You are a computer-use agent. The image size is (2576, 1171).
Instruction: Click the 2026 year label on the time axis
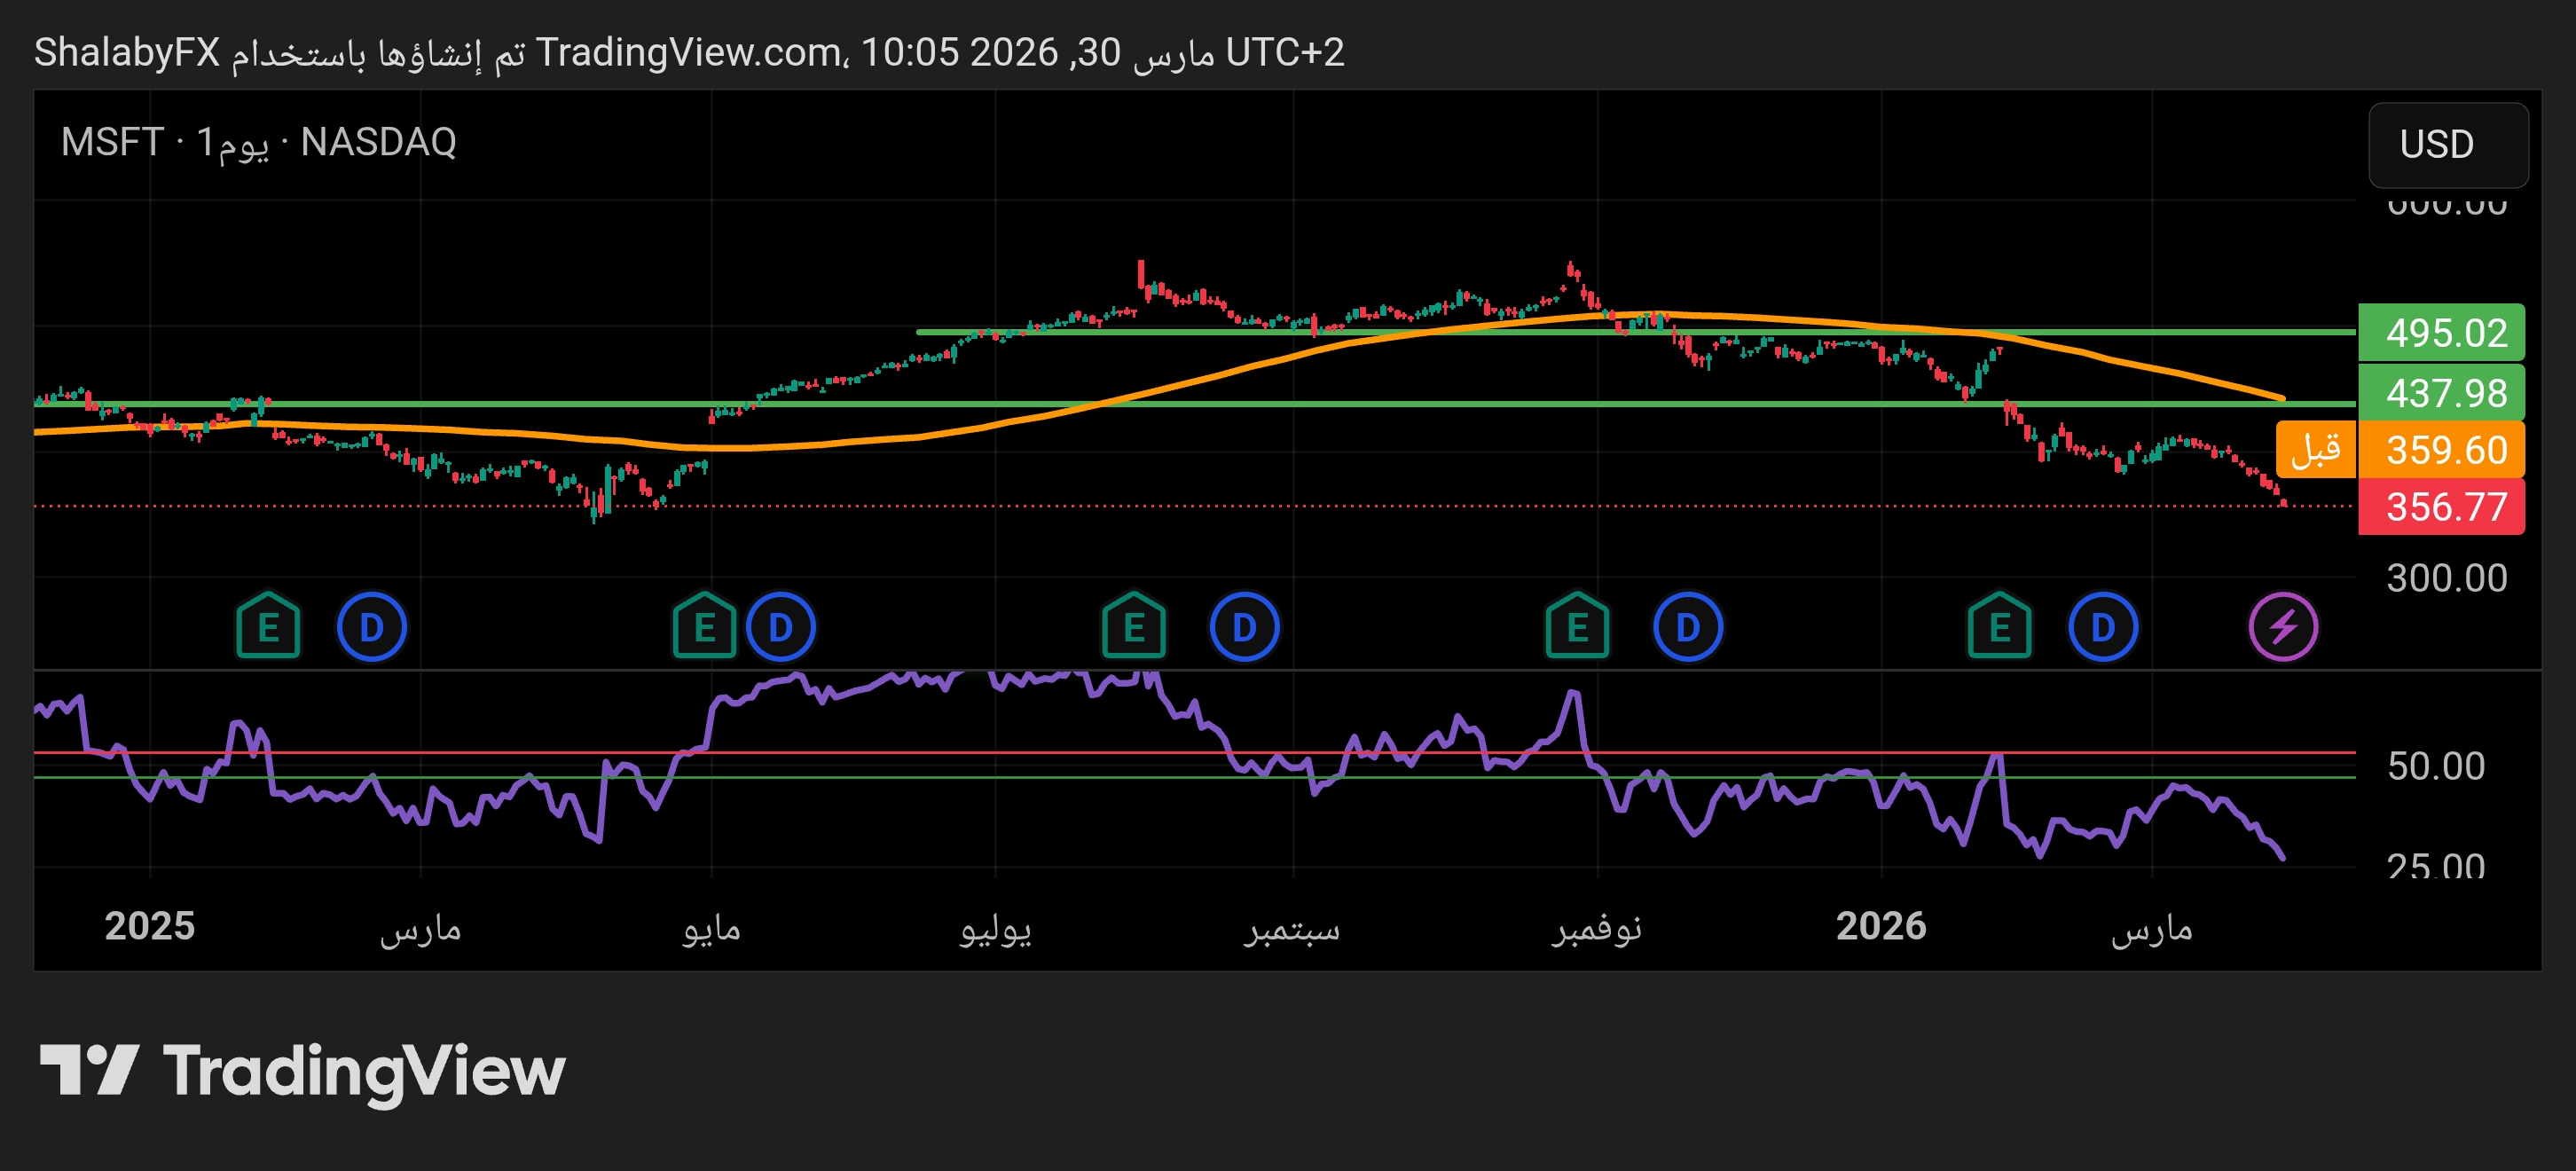pos(1880,926)
